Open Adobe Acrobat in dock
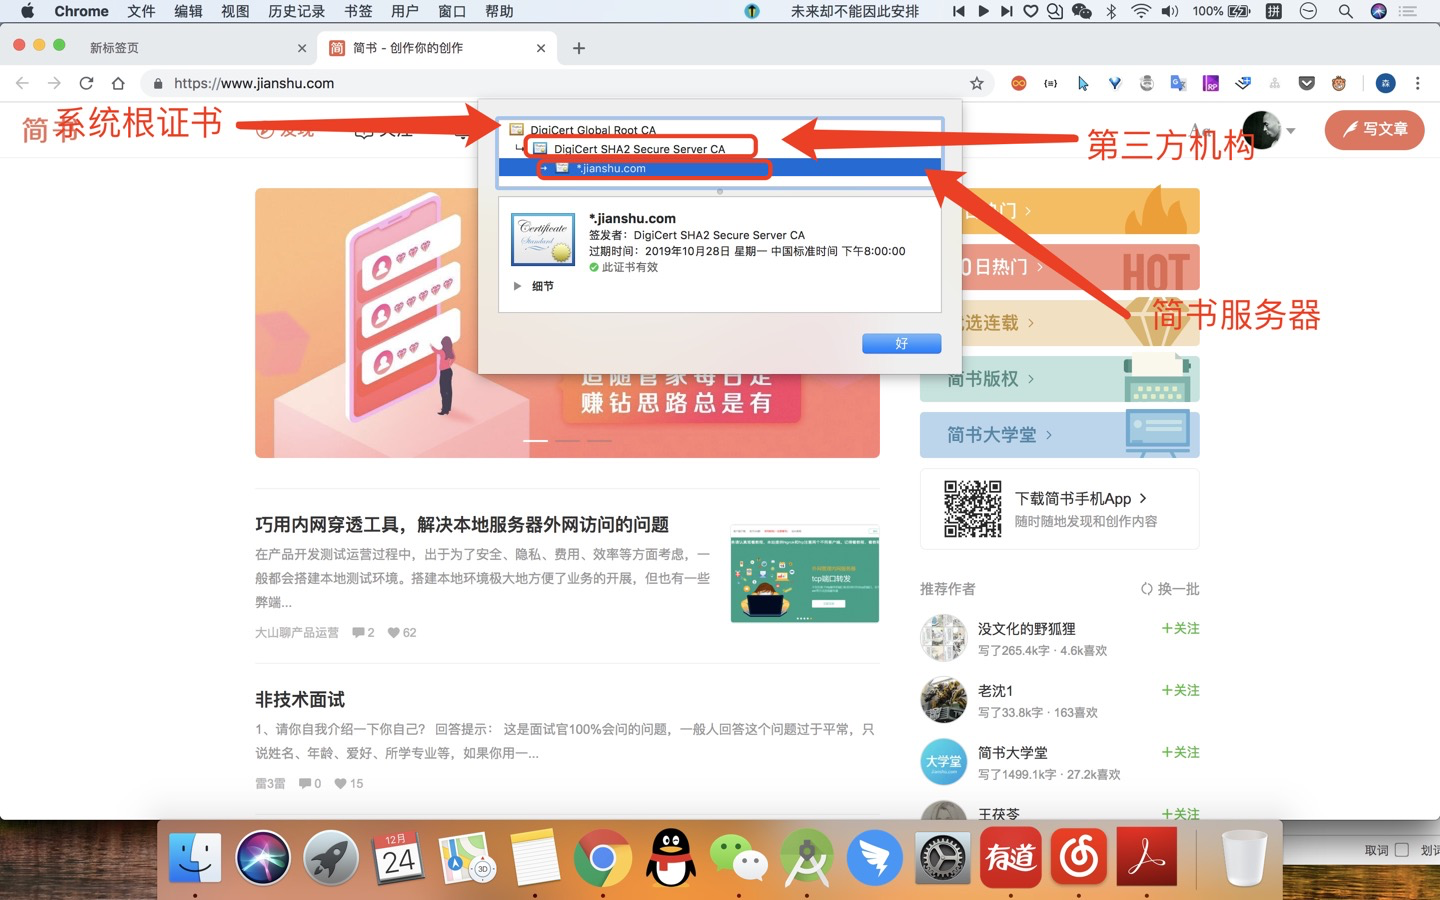 pos(1147,857)
